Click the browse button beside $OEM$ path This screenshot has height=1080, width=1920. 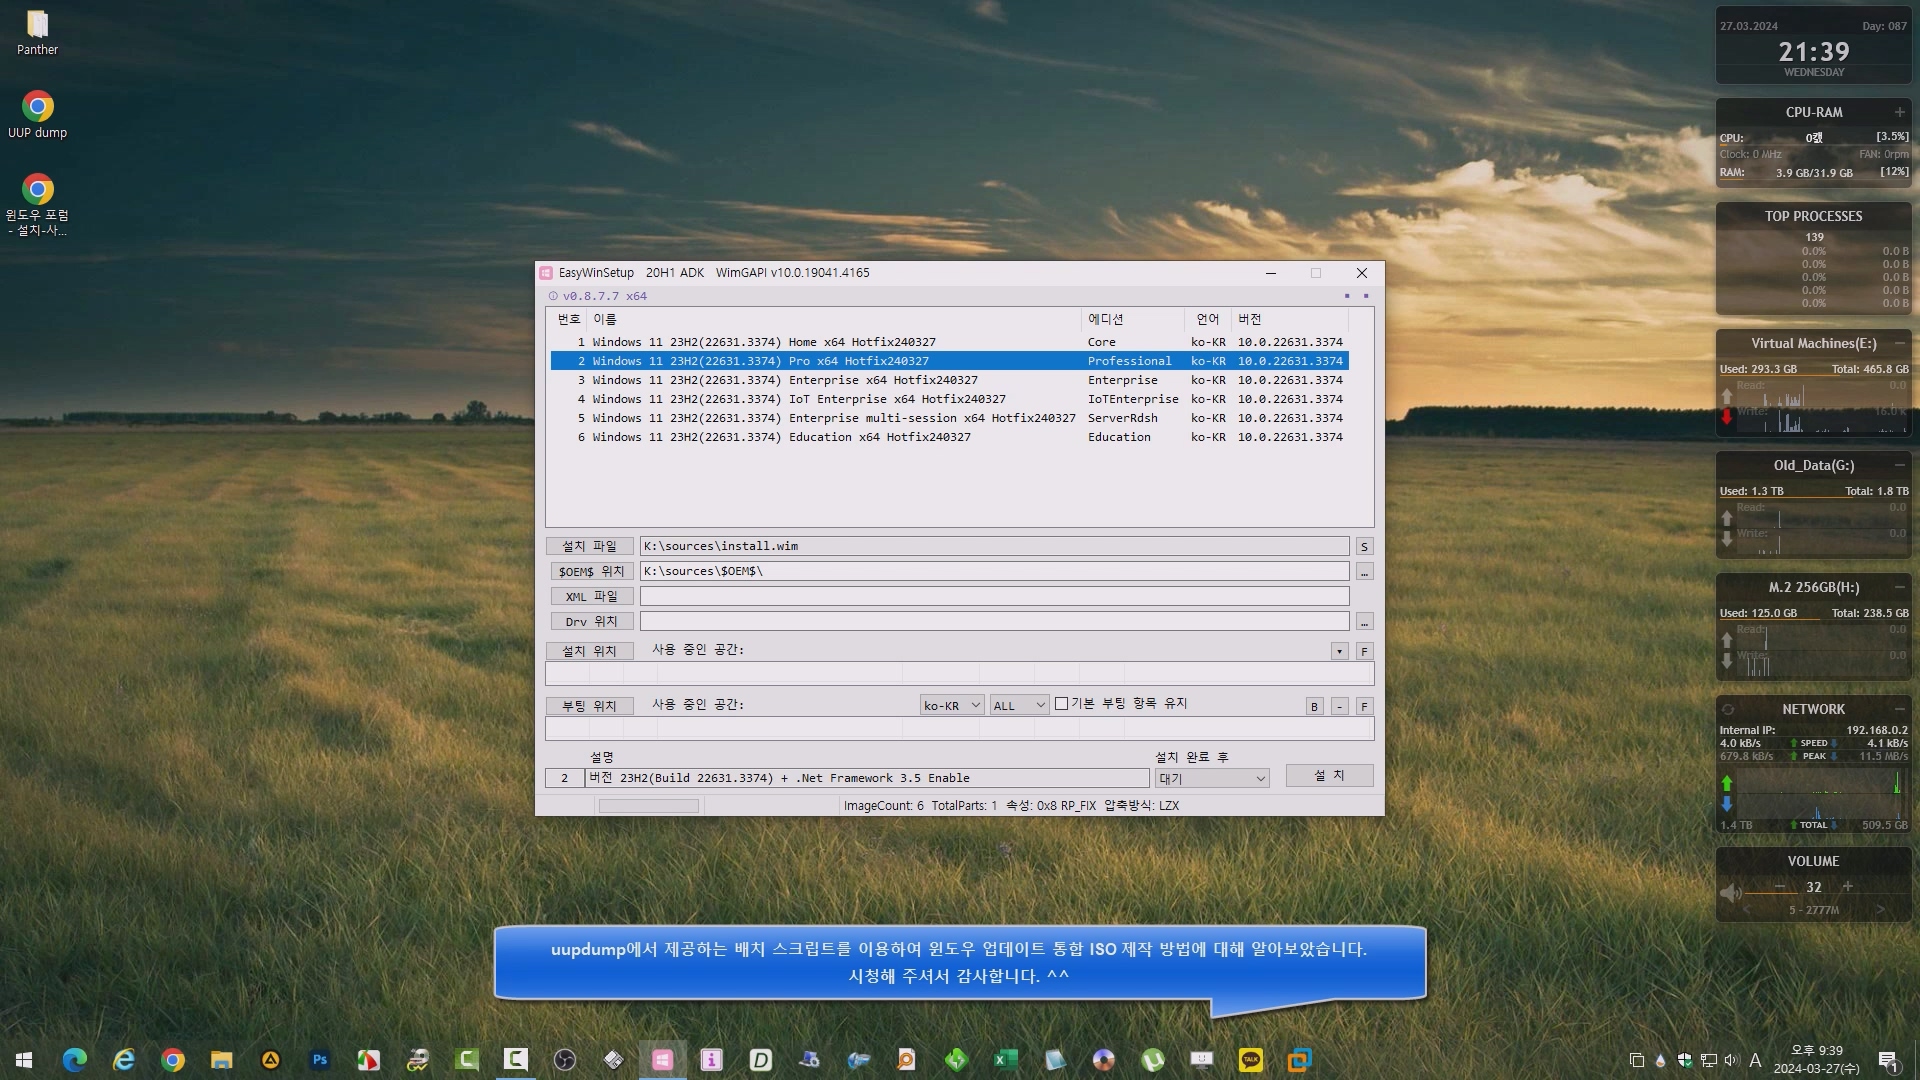(x=1364, y=571)
